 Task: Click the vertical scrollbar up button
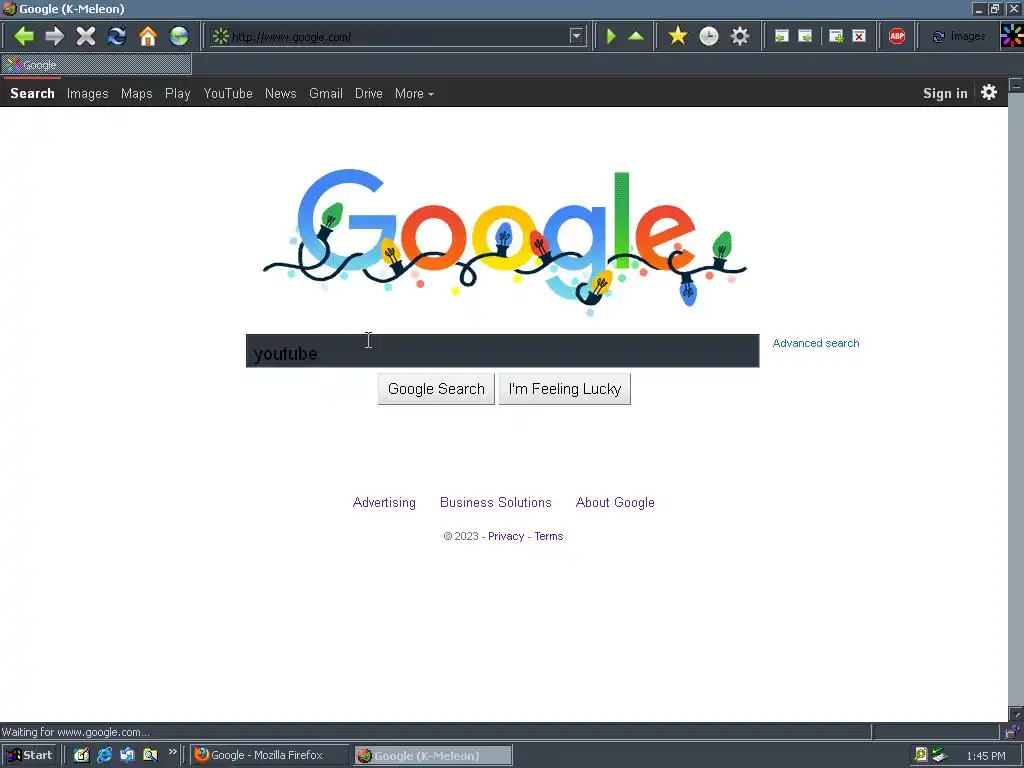[1016, 85]
